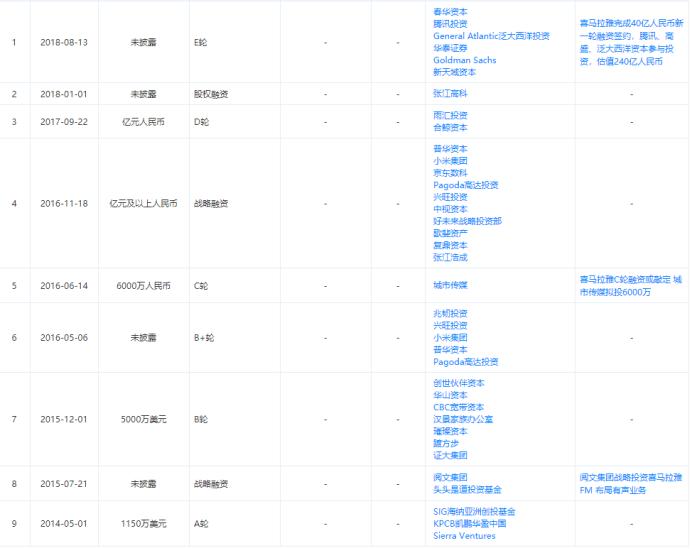Open news link 喜马拉雅C轮融资或敲定
This screenshot has height=549, width=692.
coord(631,286)
